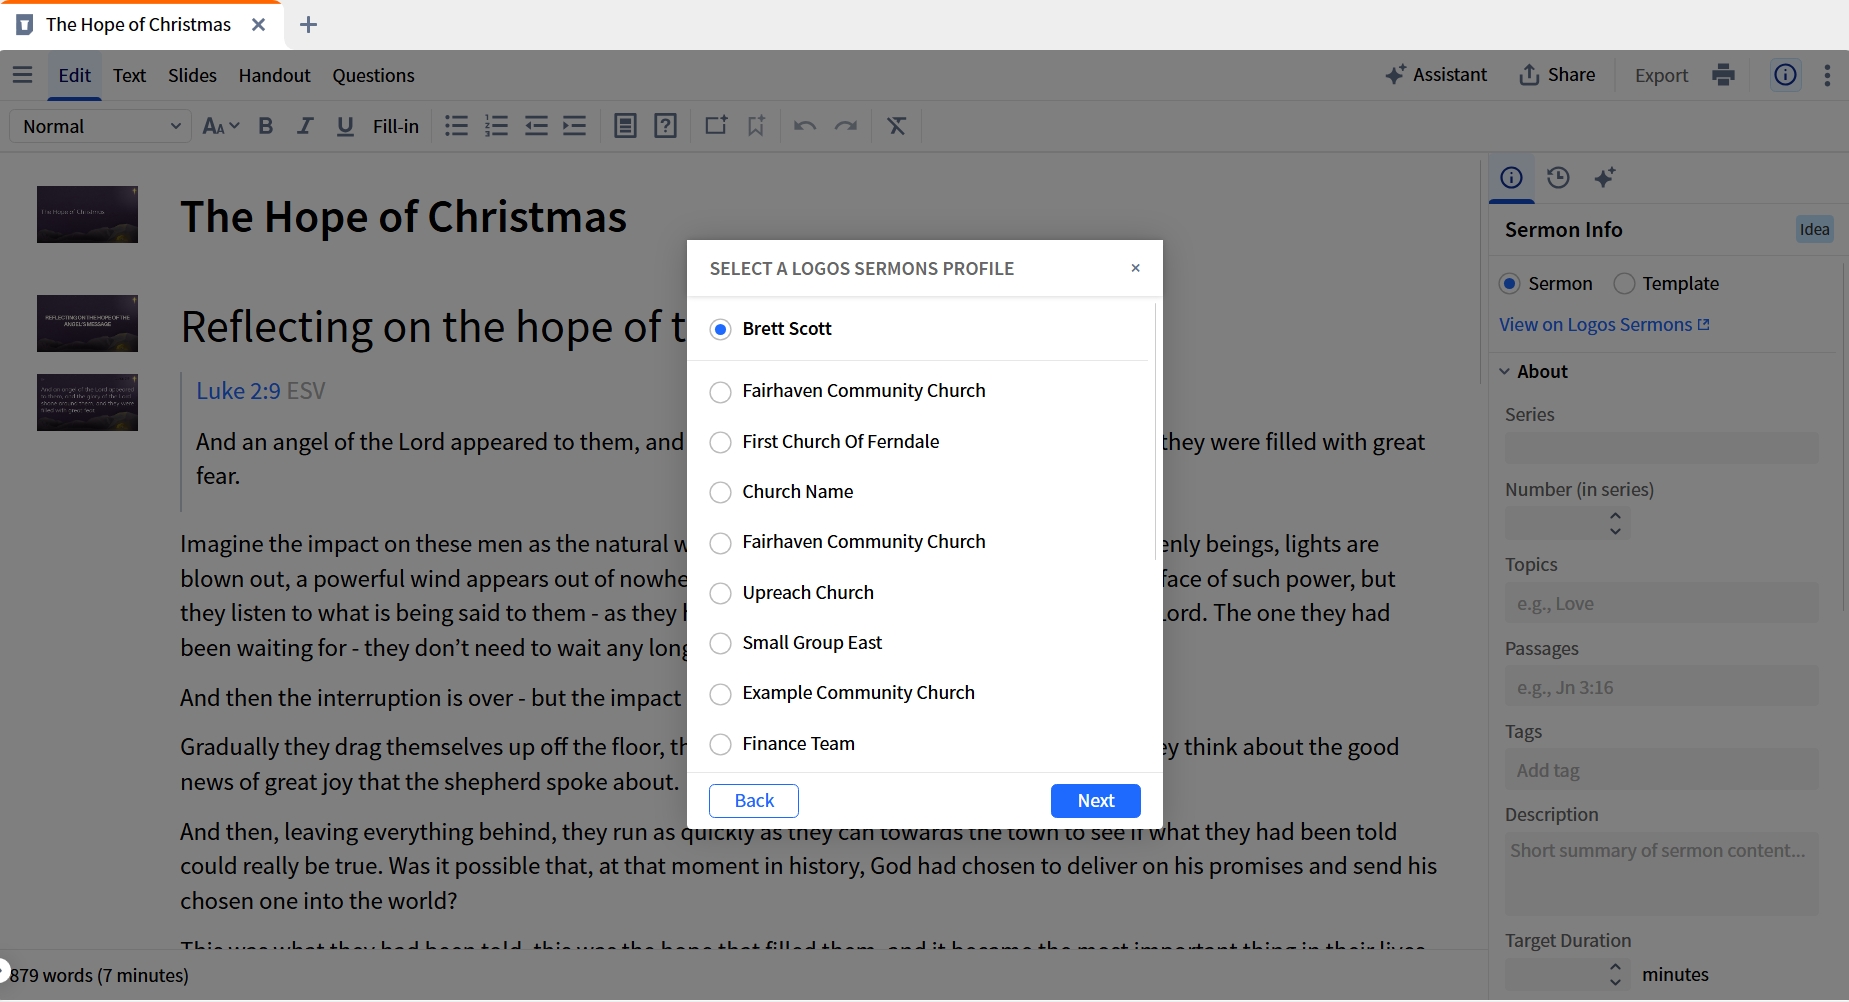Select the Reflecting on the hope slide thumbnail

tap(87, 323)
